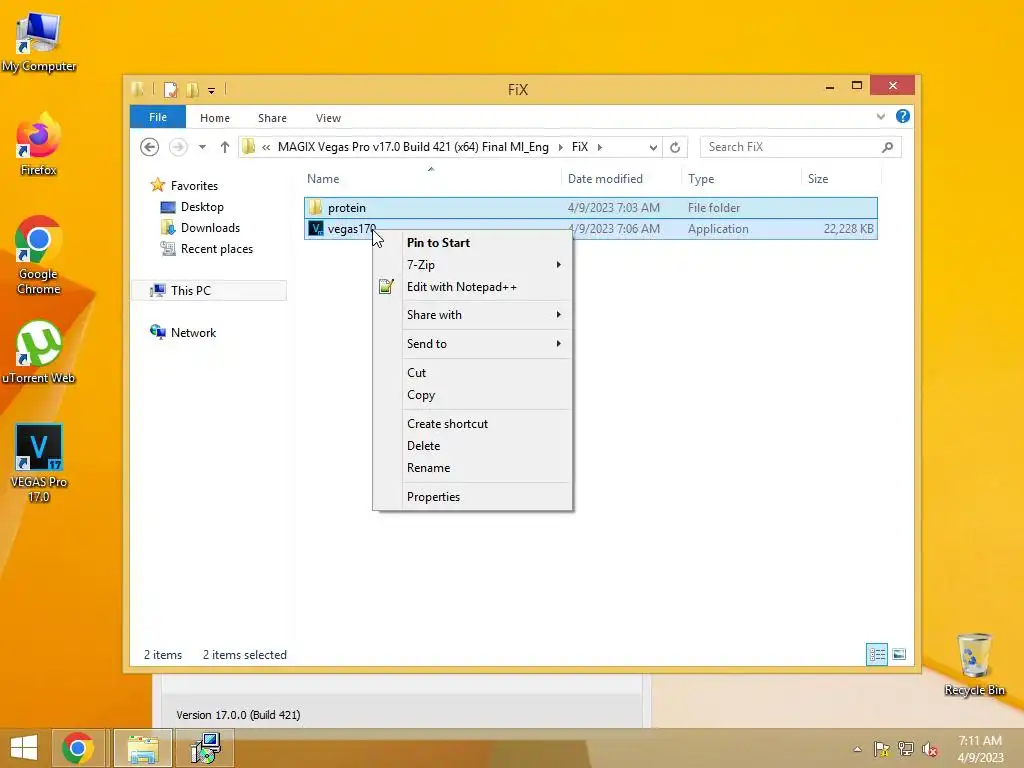
Task: Click quick access Properties icon in titlebar
Action: click(170, 89)
